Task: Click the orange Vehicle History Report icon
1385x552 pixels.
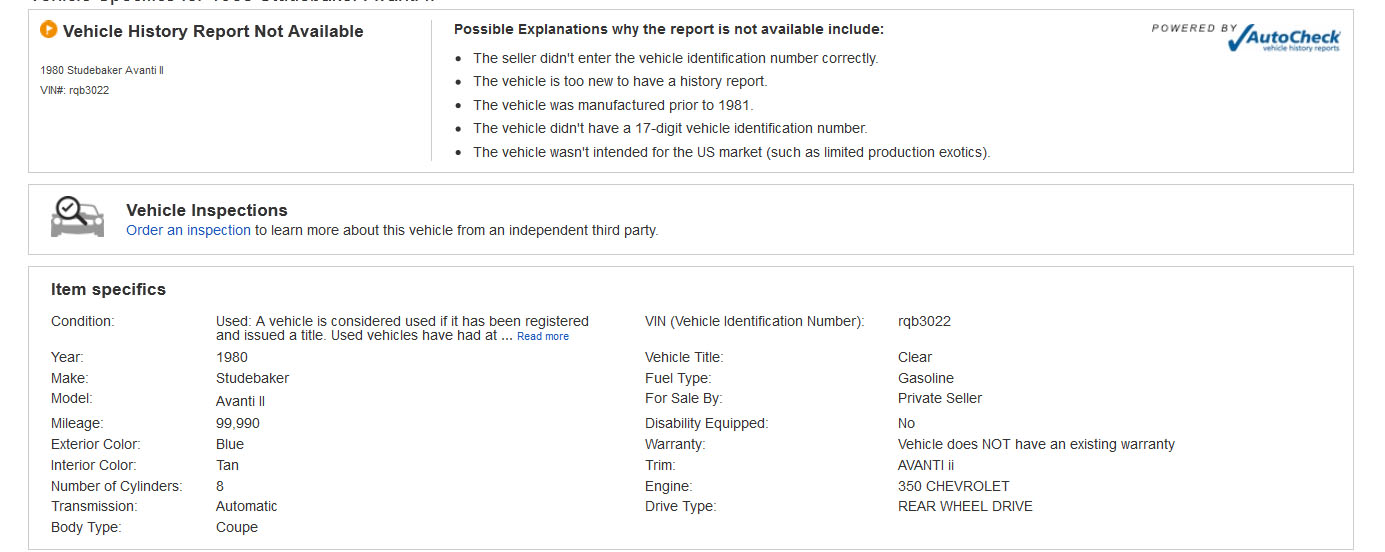Action: pyautogui.click(x=48, y=30)
